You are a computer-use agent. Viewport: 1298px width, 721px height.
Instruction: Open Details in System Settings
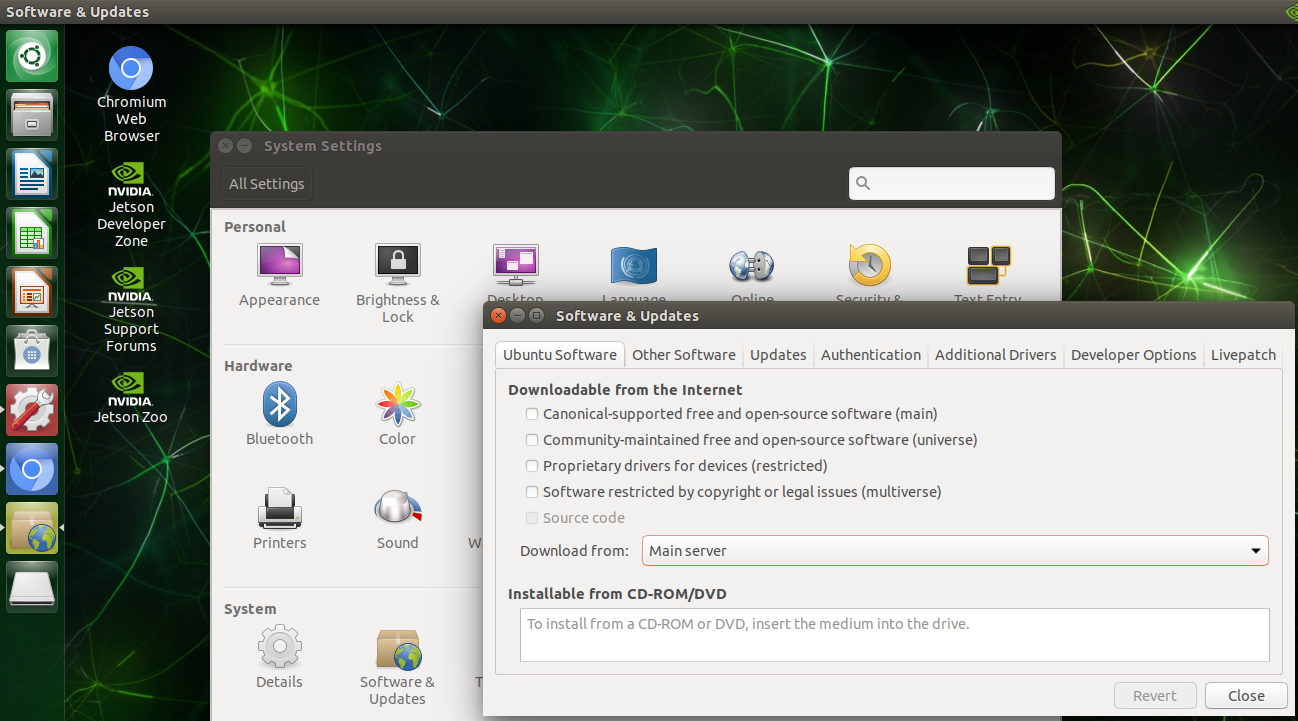(279, 657)
